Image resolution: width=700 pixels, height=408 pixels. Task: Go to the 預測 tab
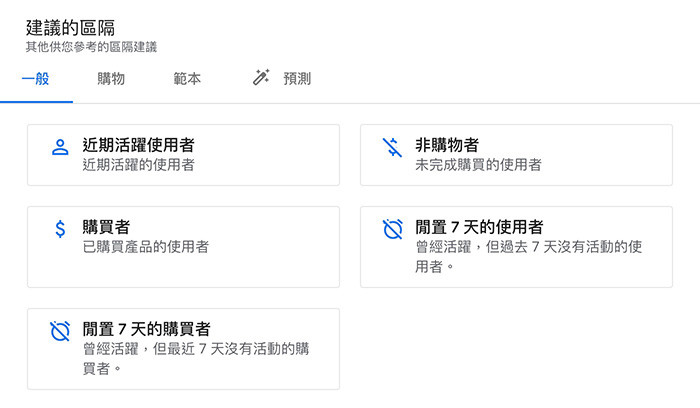coord(297,79)
